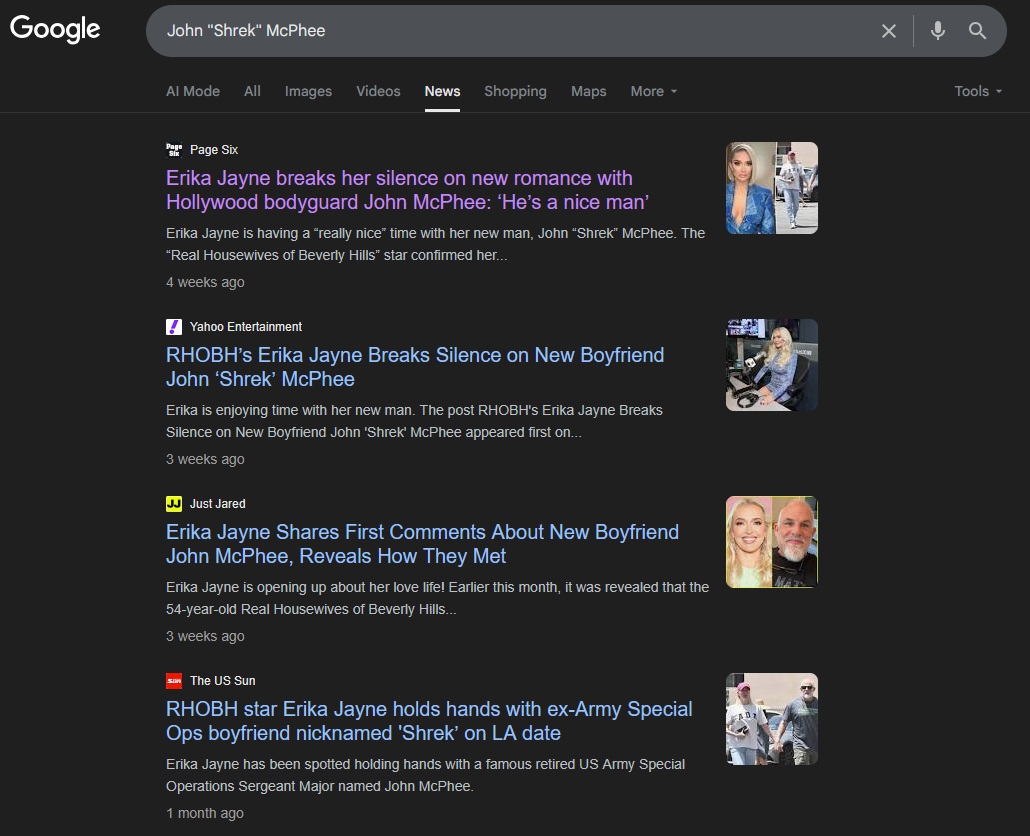The height and width of the screenshot is (836, 1030).
Task: Click the Yahoo Entertainment source favicon
Action: tap(174, 327)
